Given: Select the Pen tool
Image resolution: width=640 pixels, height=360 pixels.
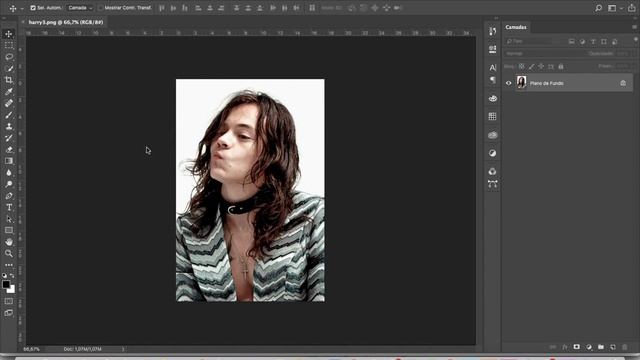Looking at the screenshot, I should pos(9,196).
